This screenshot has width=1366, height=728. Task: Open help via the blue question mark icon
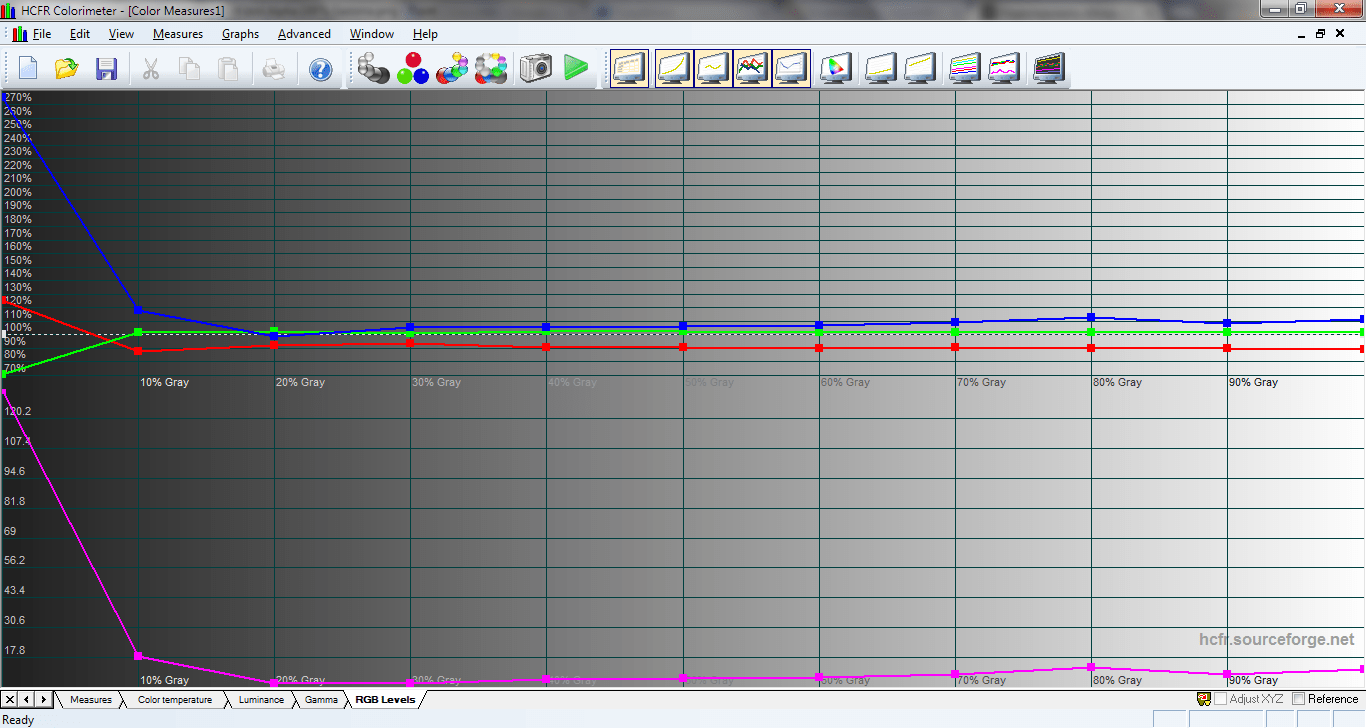tap(320, 69)
